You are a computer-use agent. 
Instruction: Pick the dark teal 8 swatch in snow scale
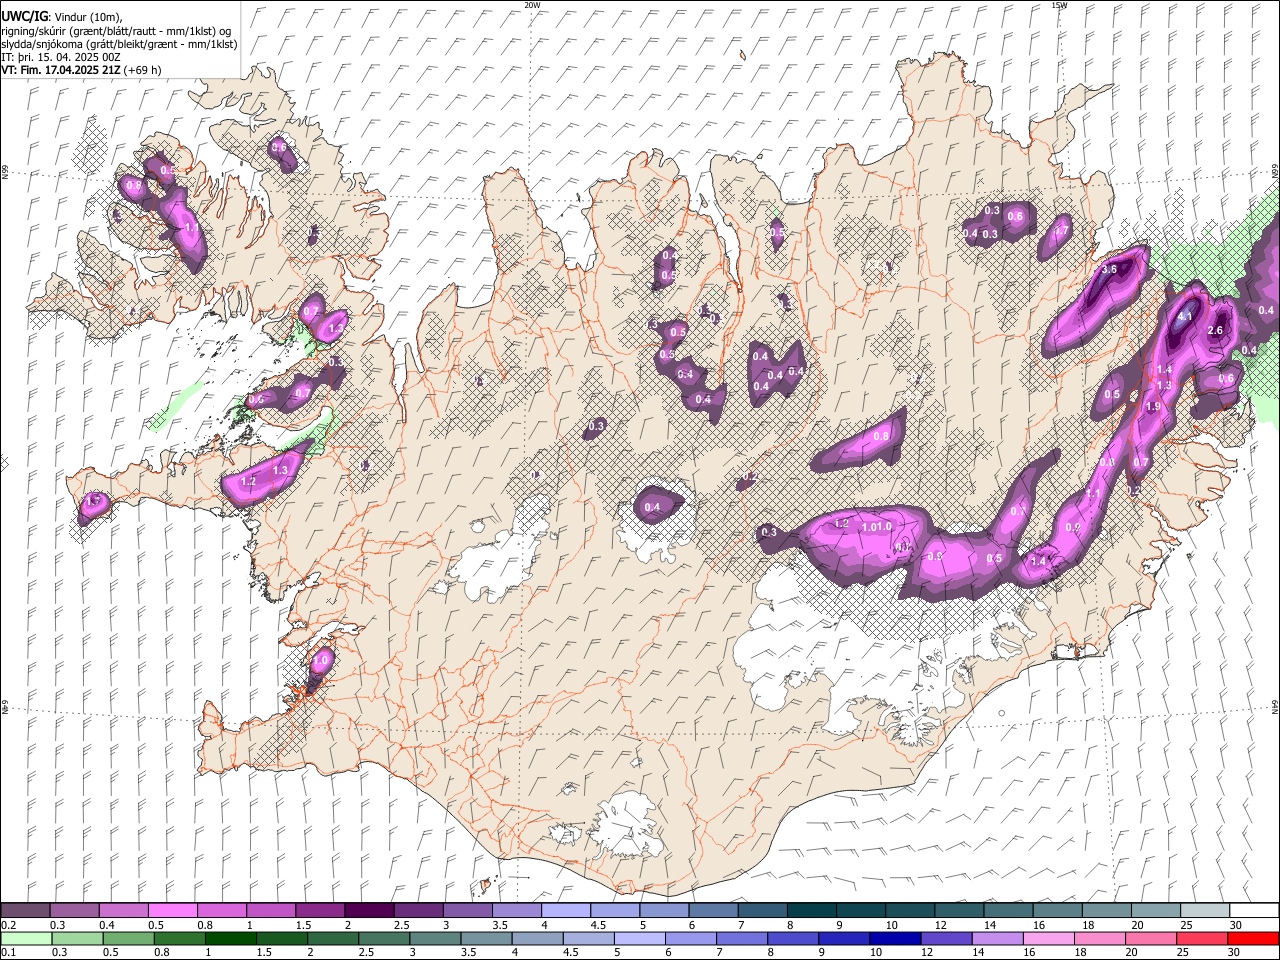811,911
